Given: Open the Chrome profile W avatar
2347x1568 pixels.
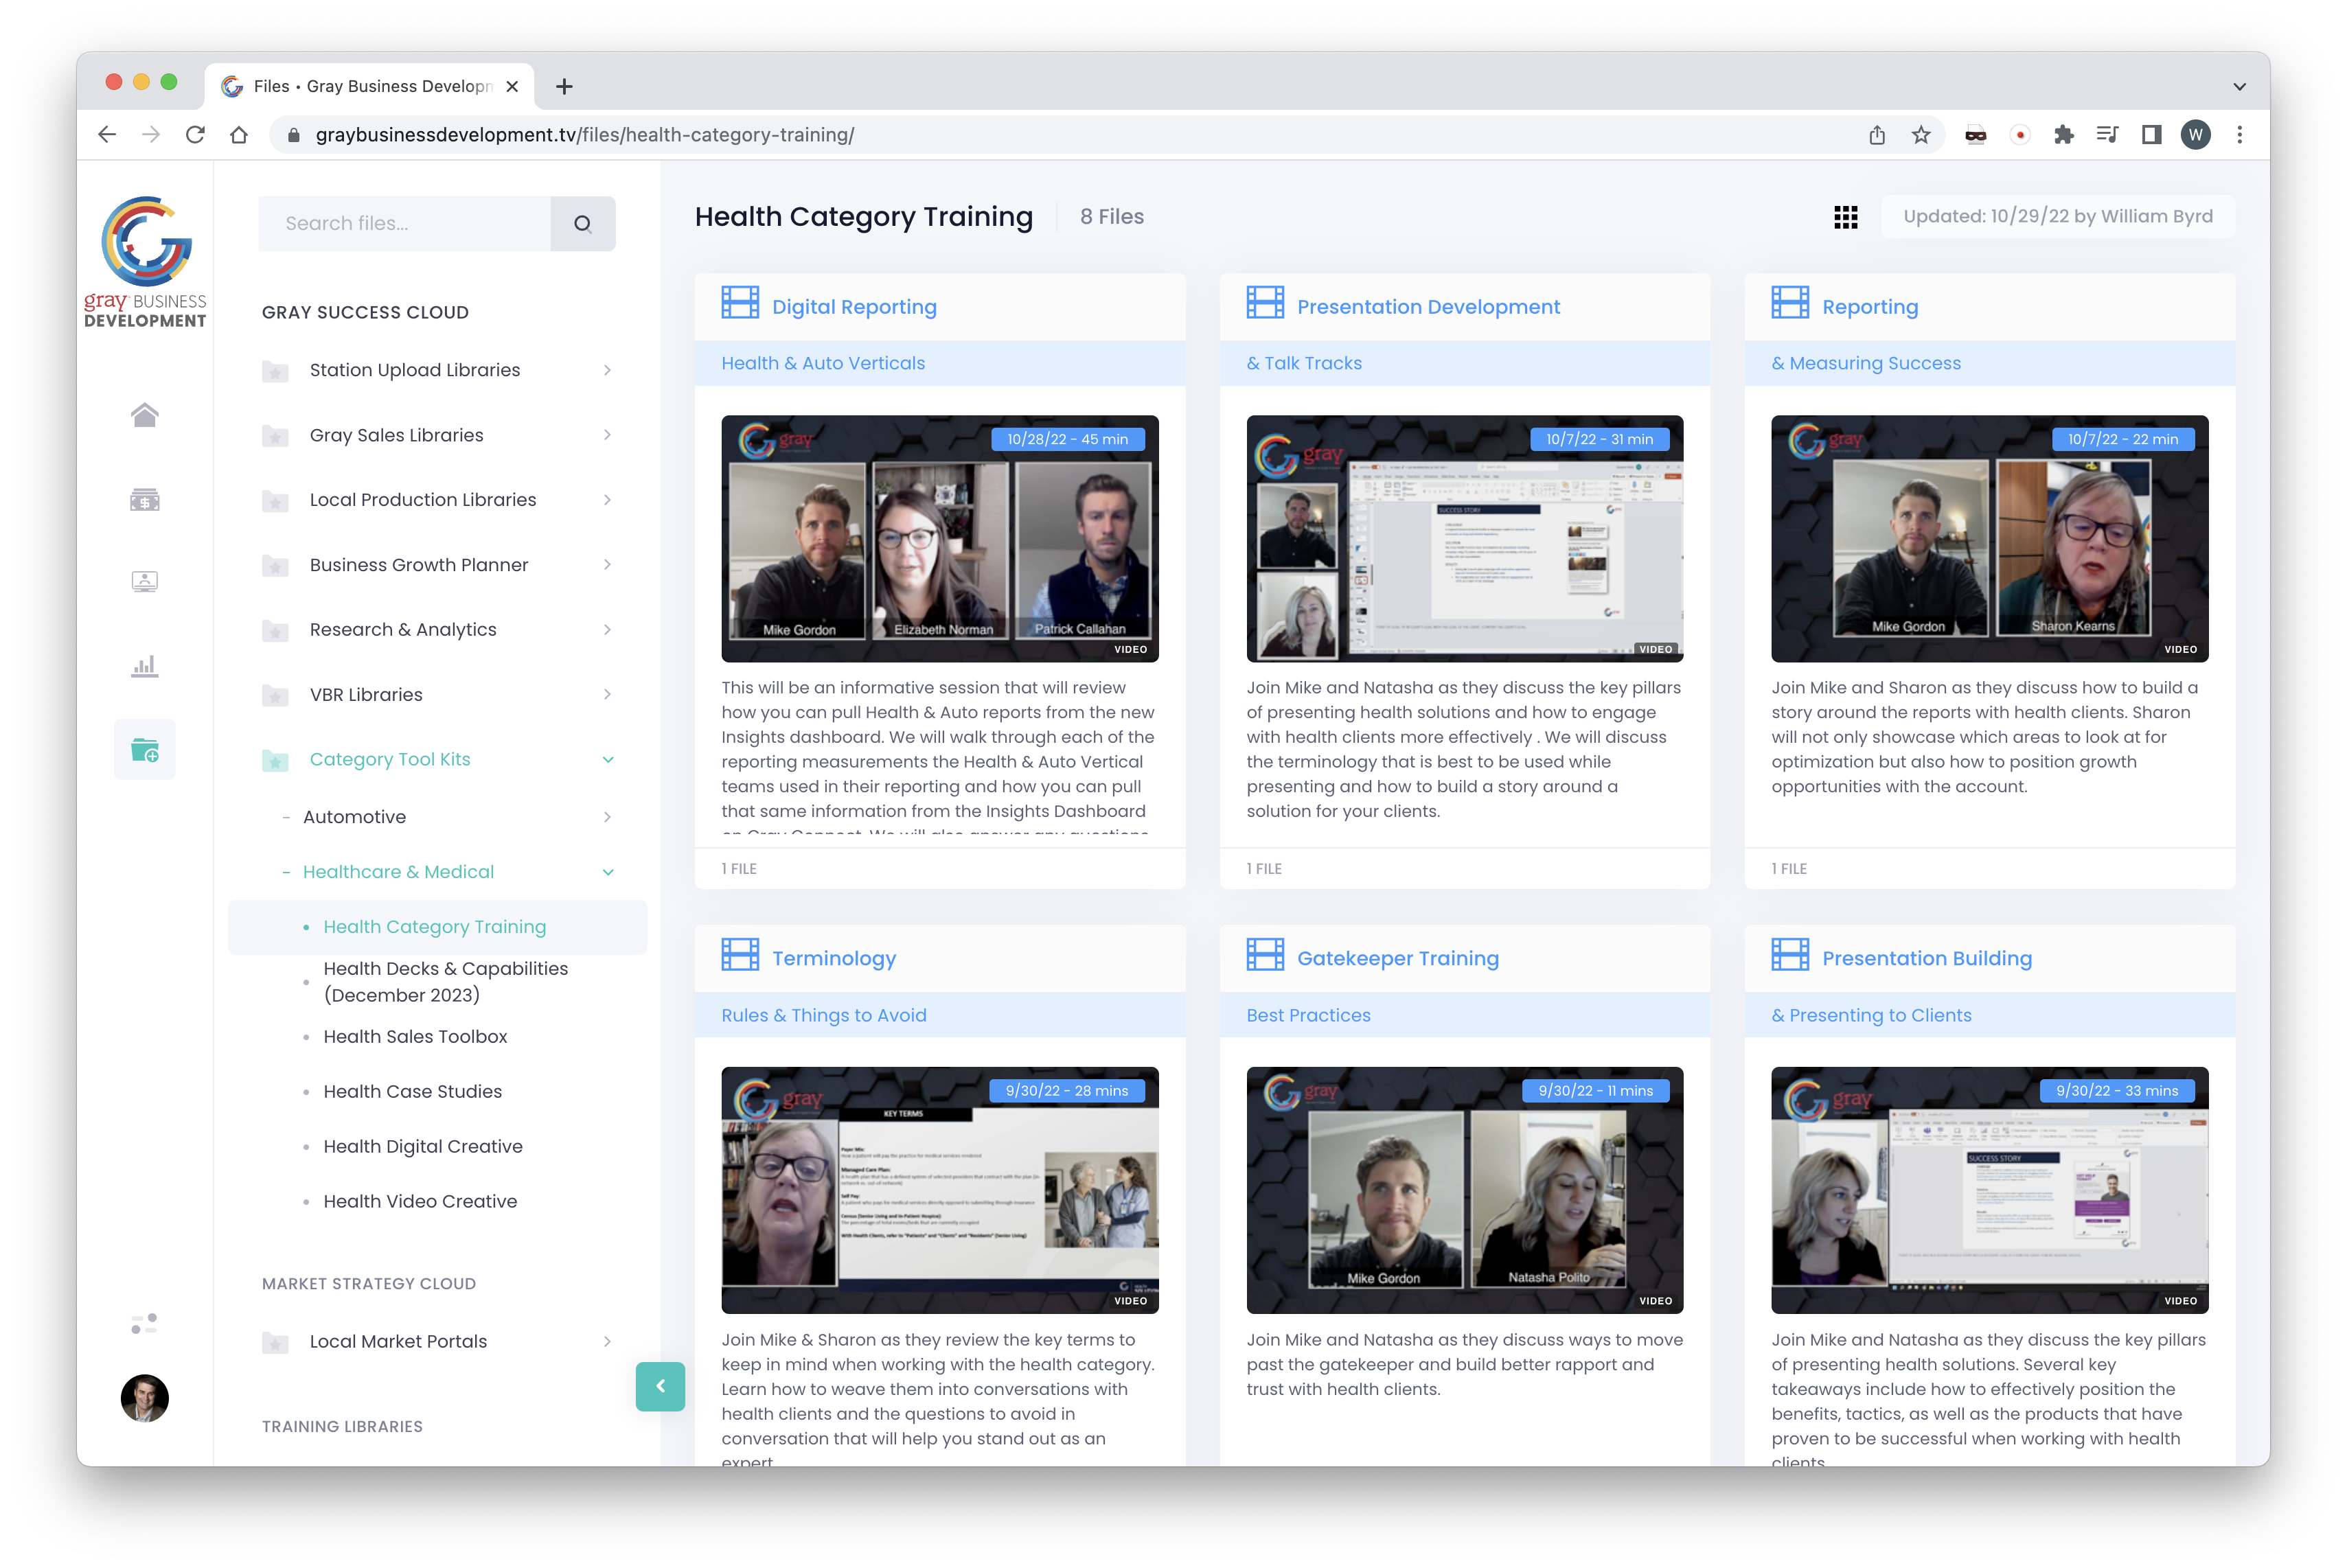Looking at the screenshot, I should click(x=2195, y=135).
